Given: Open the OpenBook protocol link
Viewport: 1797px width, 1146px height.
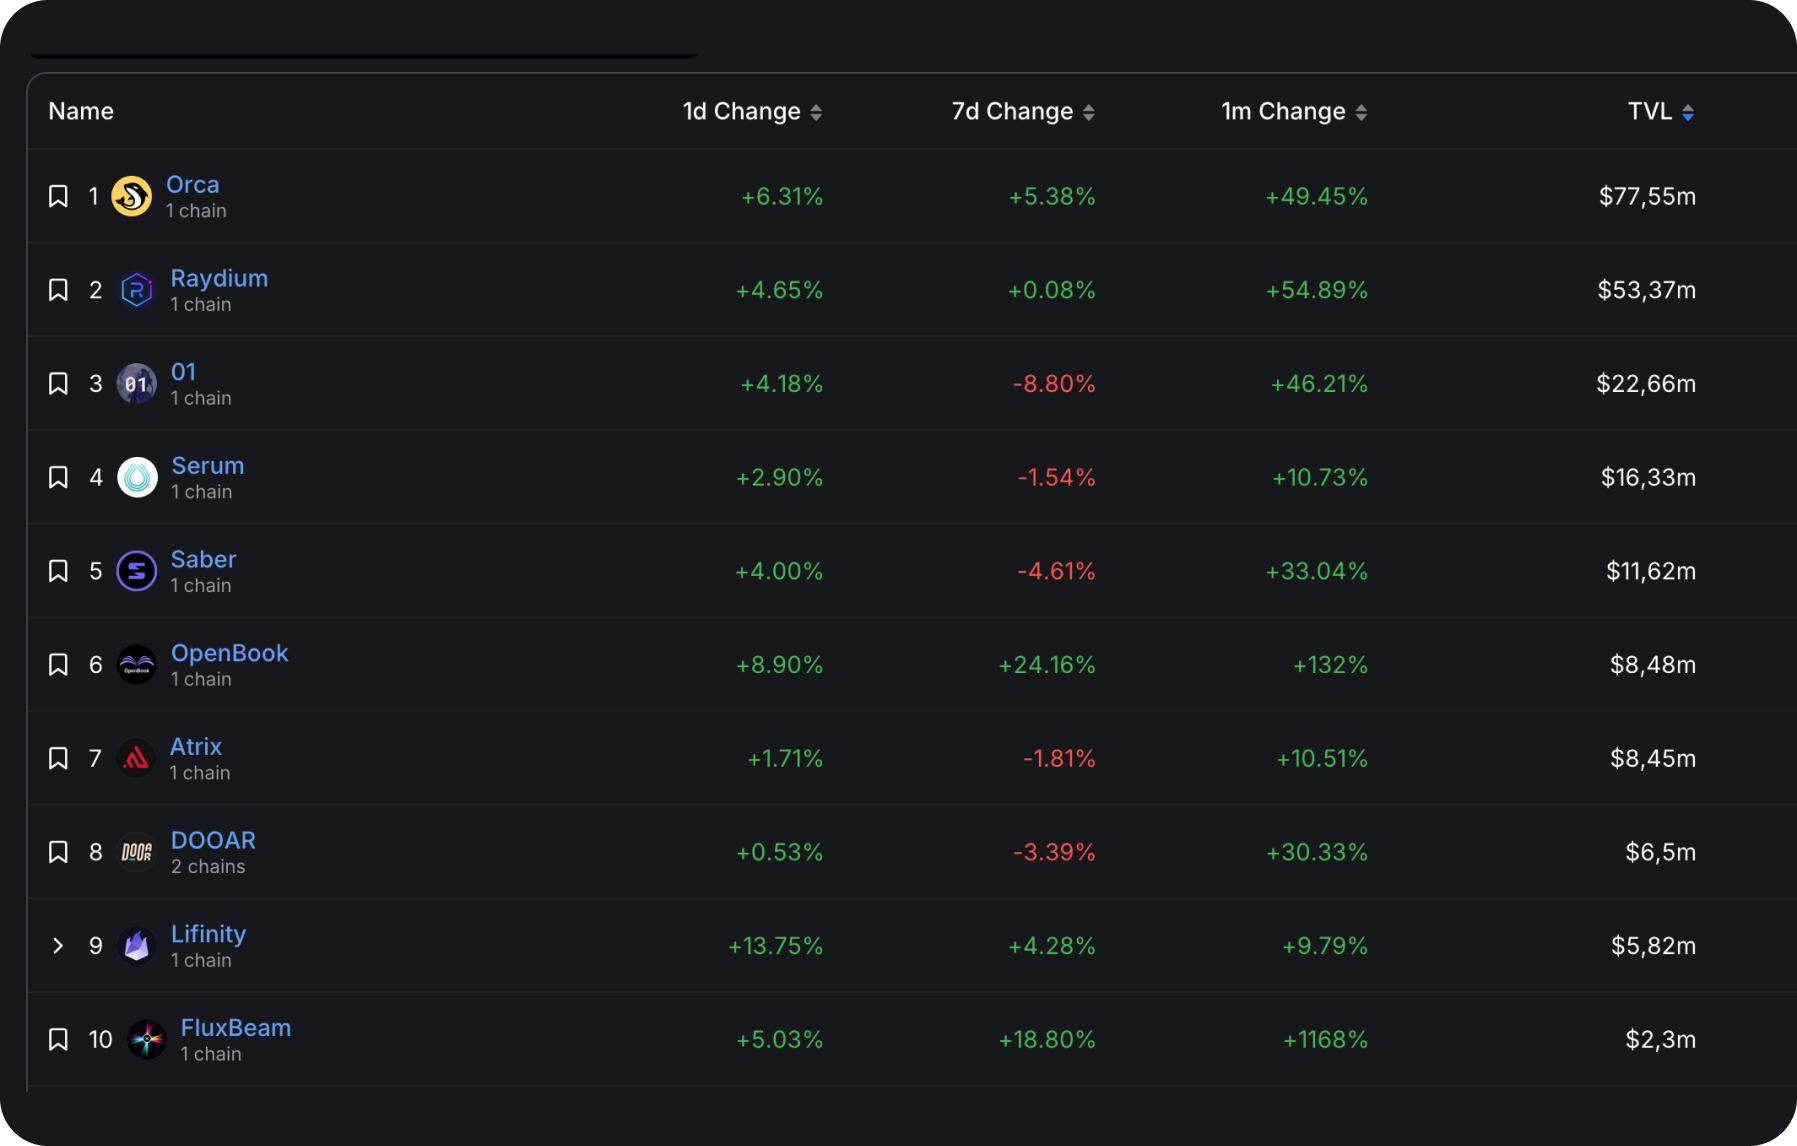Looking at the screenshot, I should [229, 653].
